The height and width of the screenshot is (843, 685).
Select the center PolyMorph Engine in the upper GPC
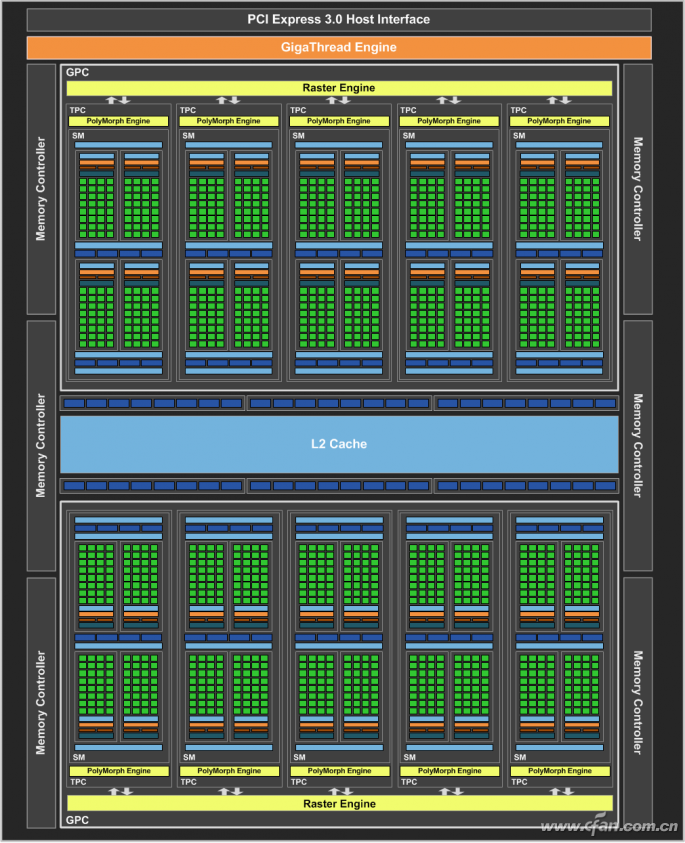point(339,121)
